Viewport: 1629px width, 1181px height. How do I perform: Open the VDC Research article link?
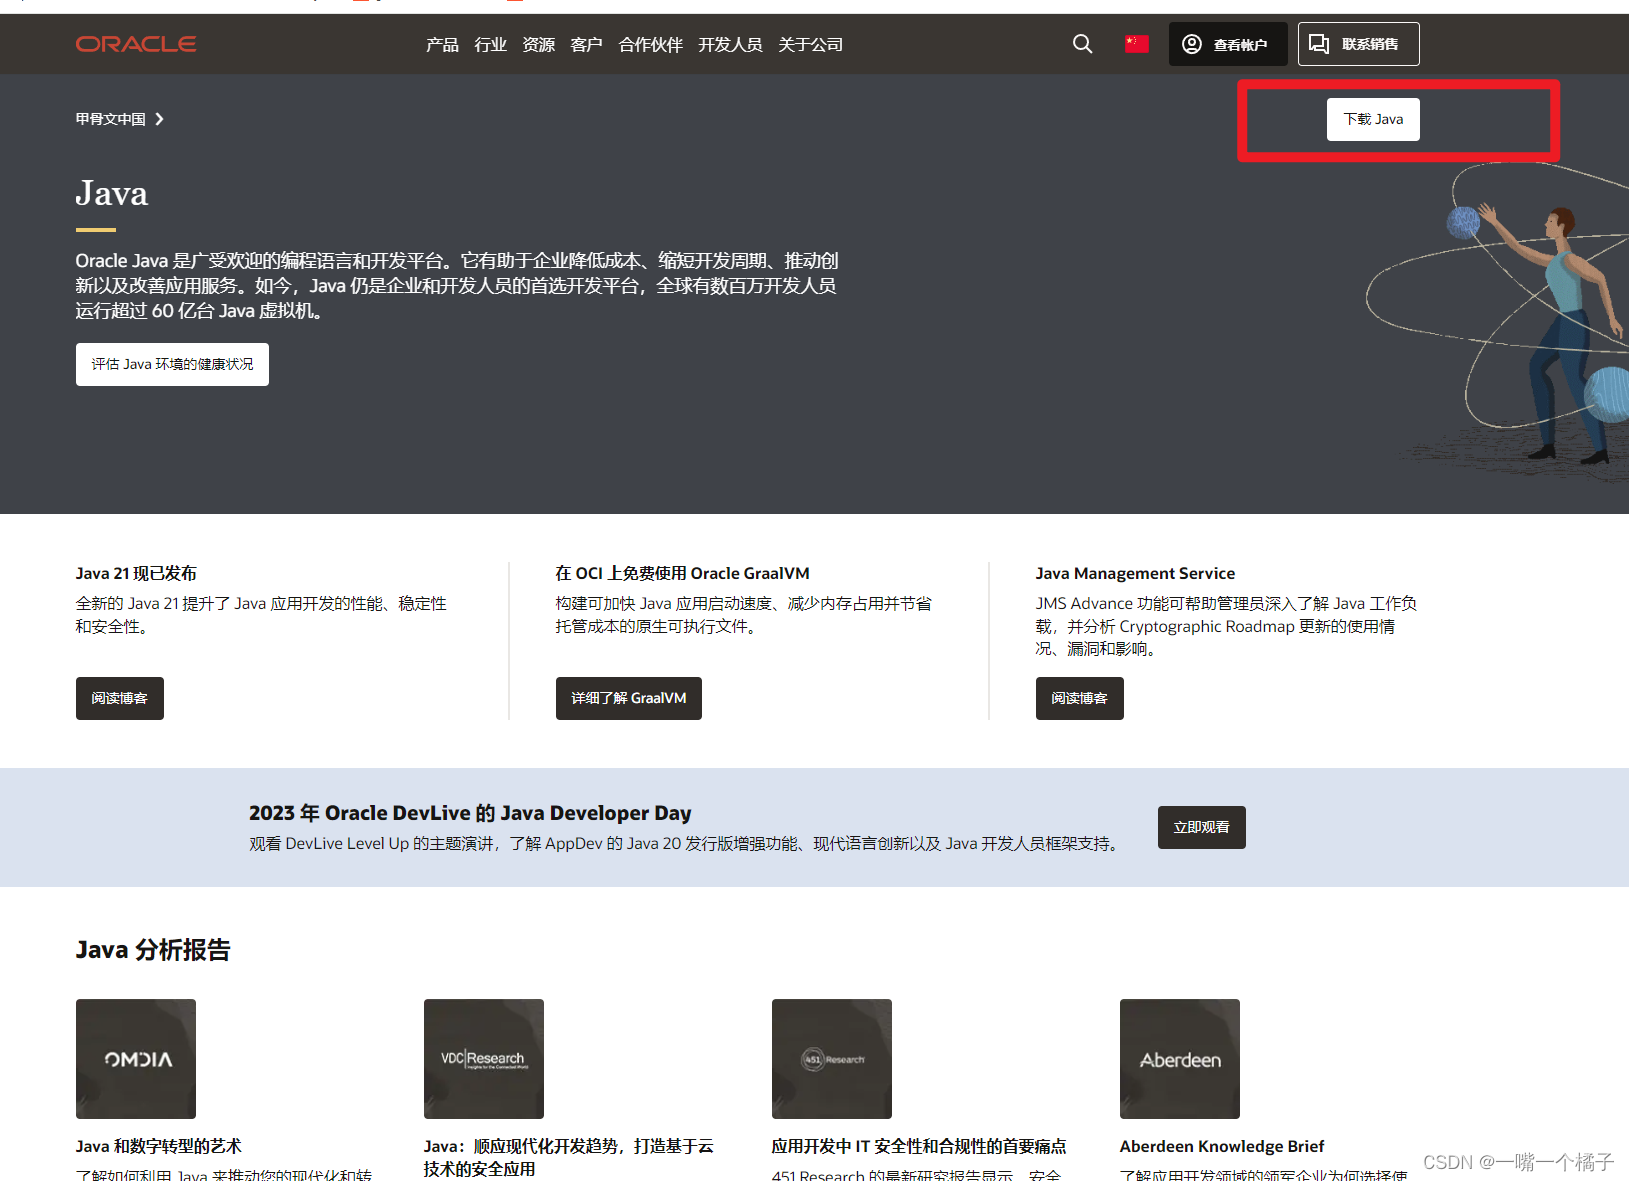pyautogui.click(x=483, y=1058)
